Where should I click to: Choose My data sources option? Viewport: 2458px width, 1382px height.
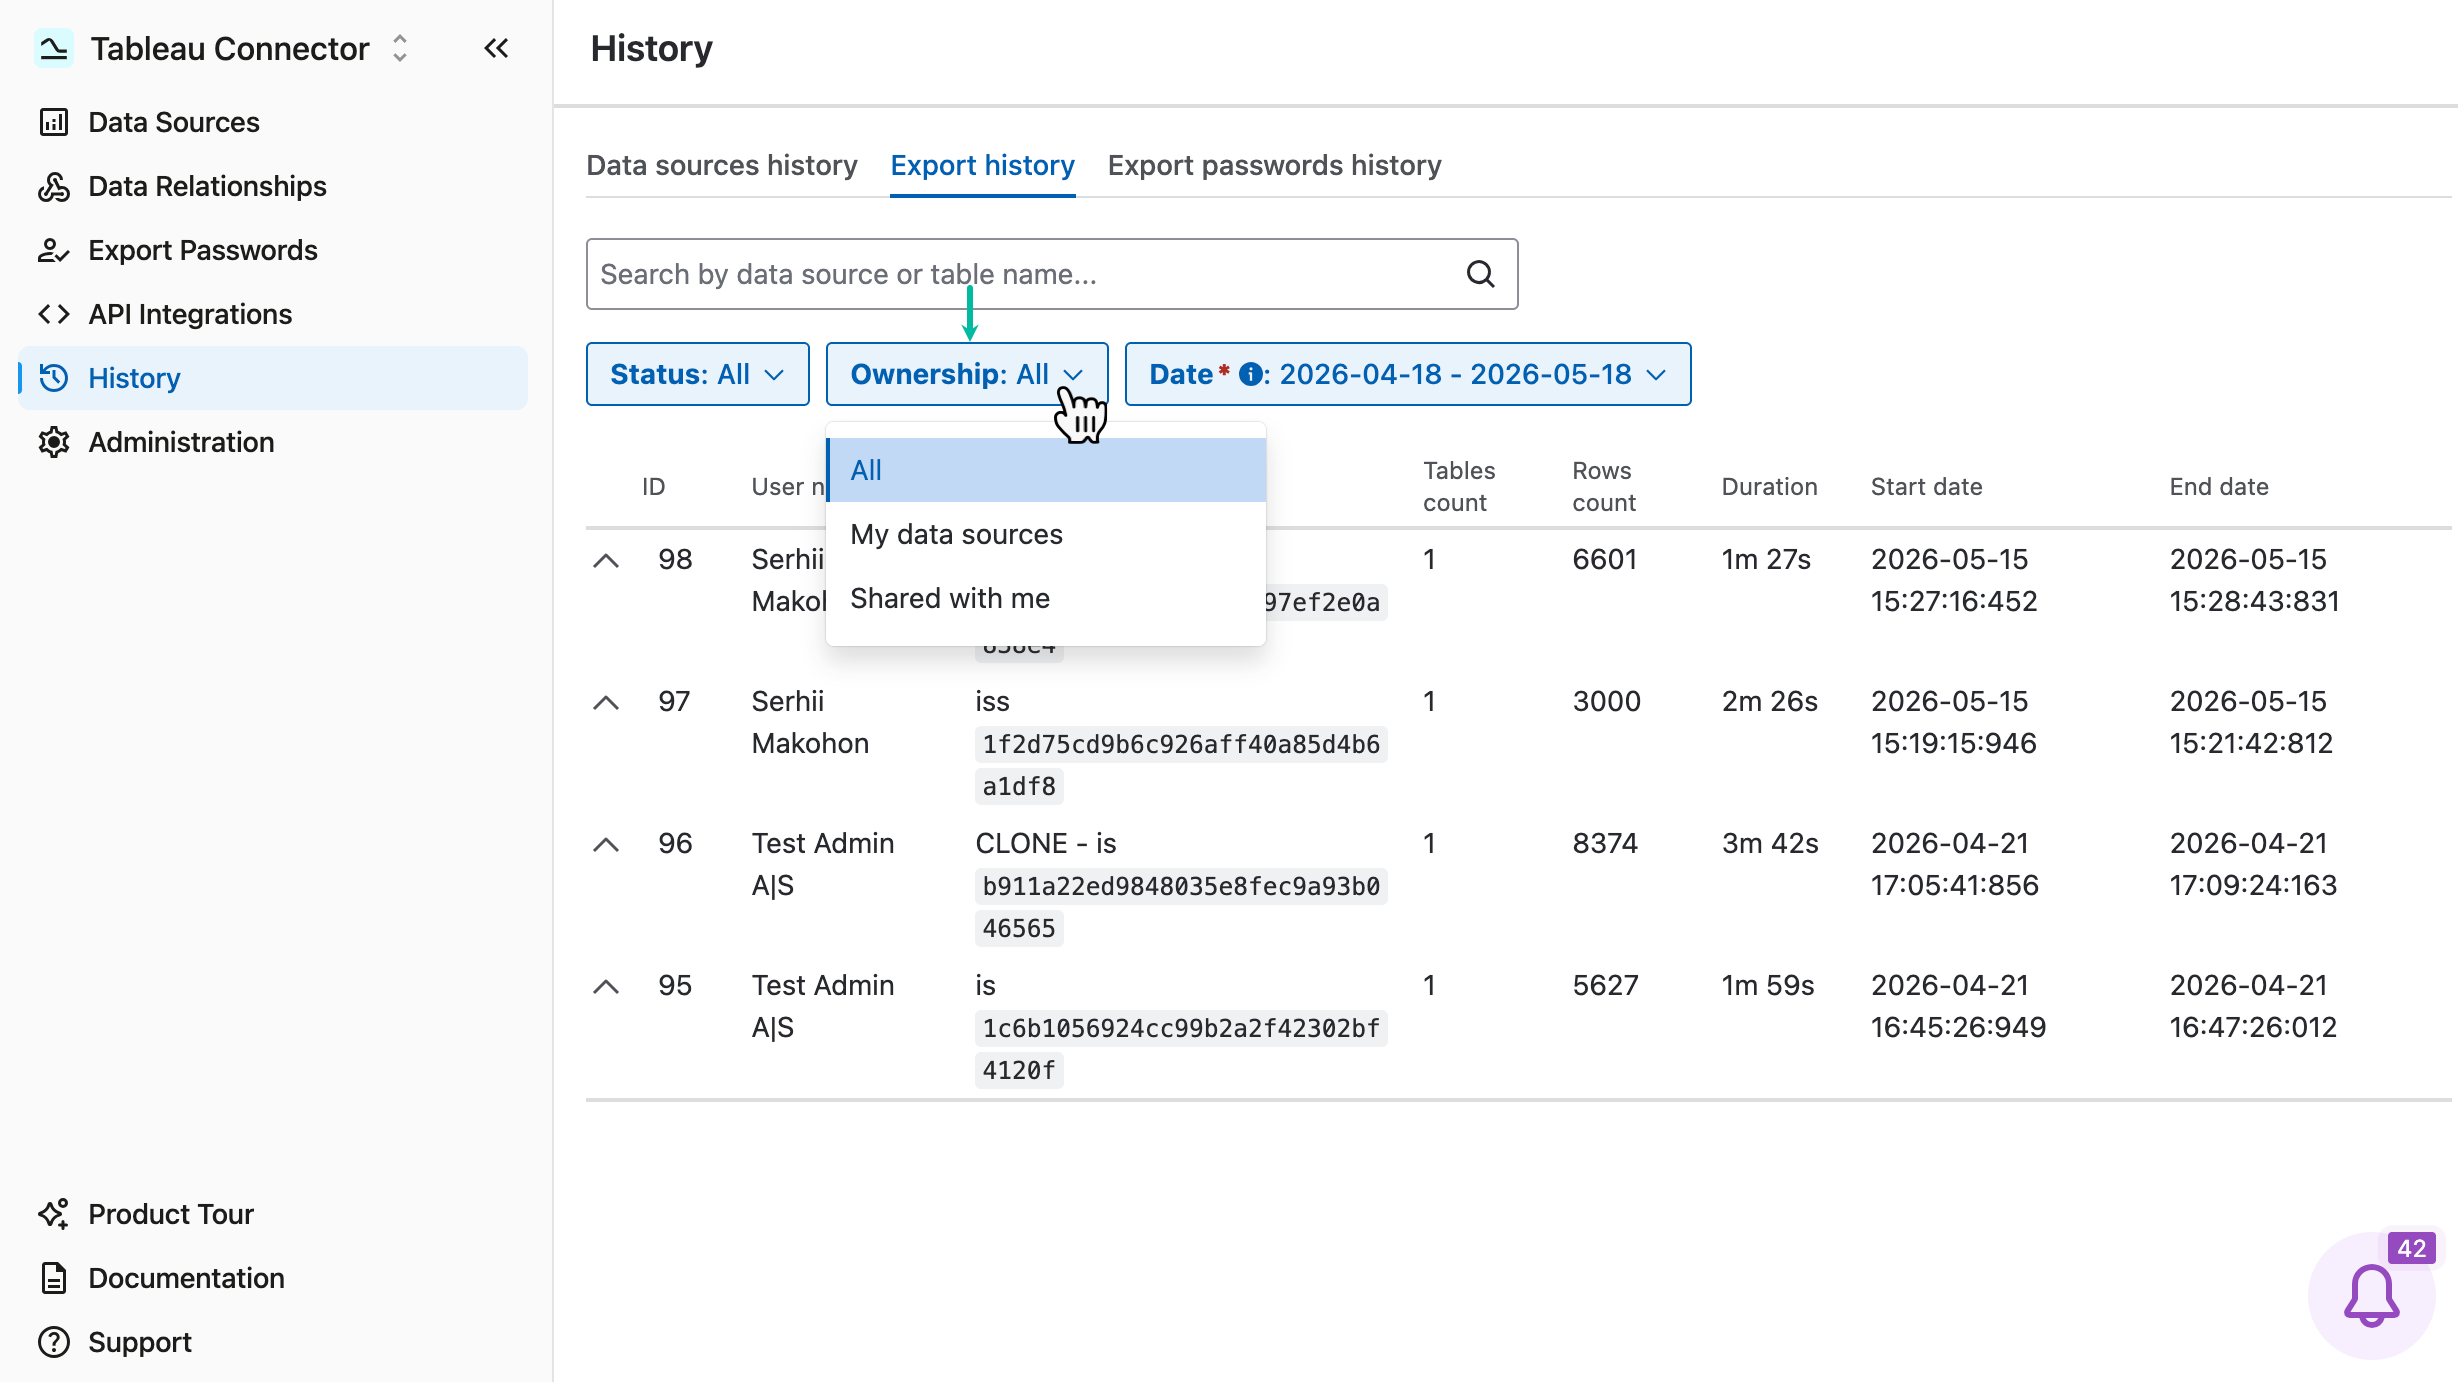(1046, 534)
